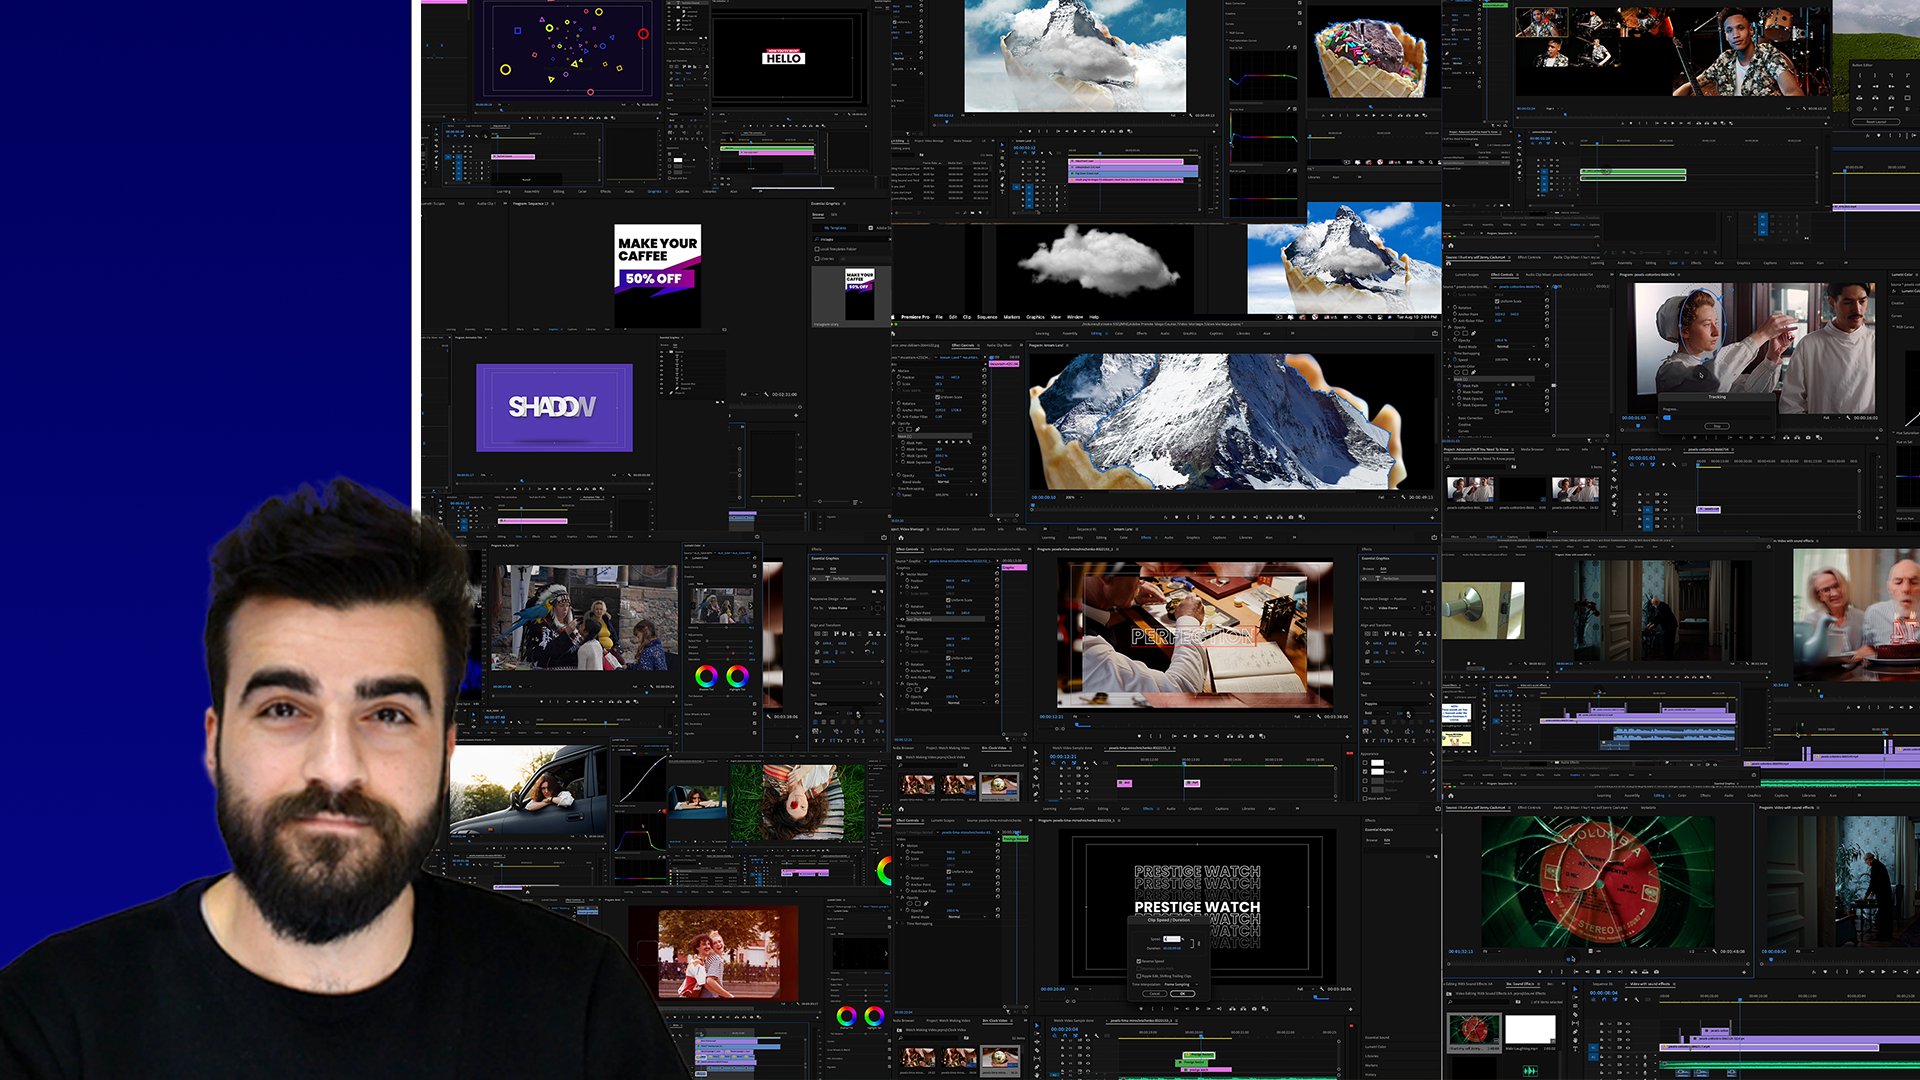Switch to Color workspace in the Tracking window

pos(1673,263)
